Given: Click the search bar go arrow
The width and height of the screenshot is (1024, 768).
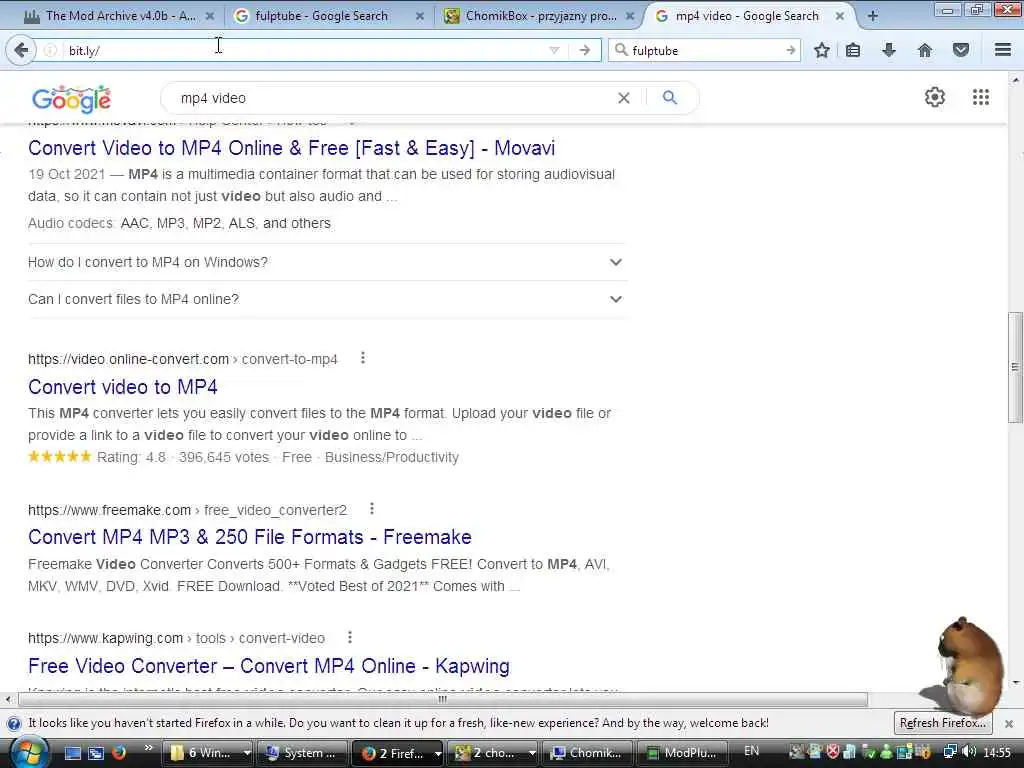Looking at the screenshot, I should pos(790,50).
